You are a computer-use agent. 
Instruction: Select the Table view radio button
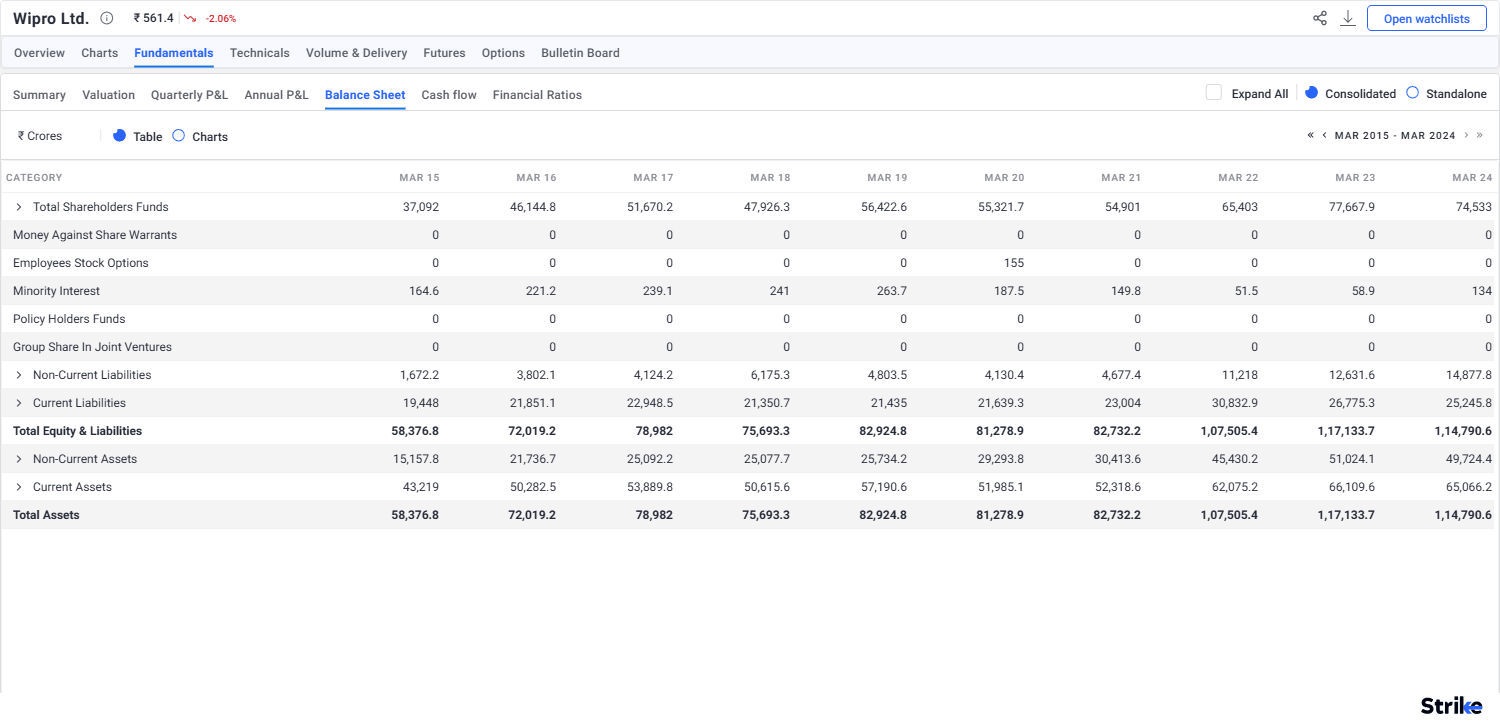pyautogui.click(x=119, y=136)
